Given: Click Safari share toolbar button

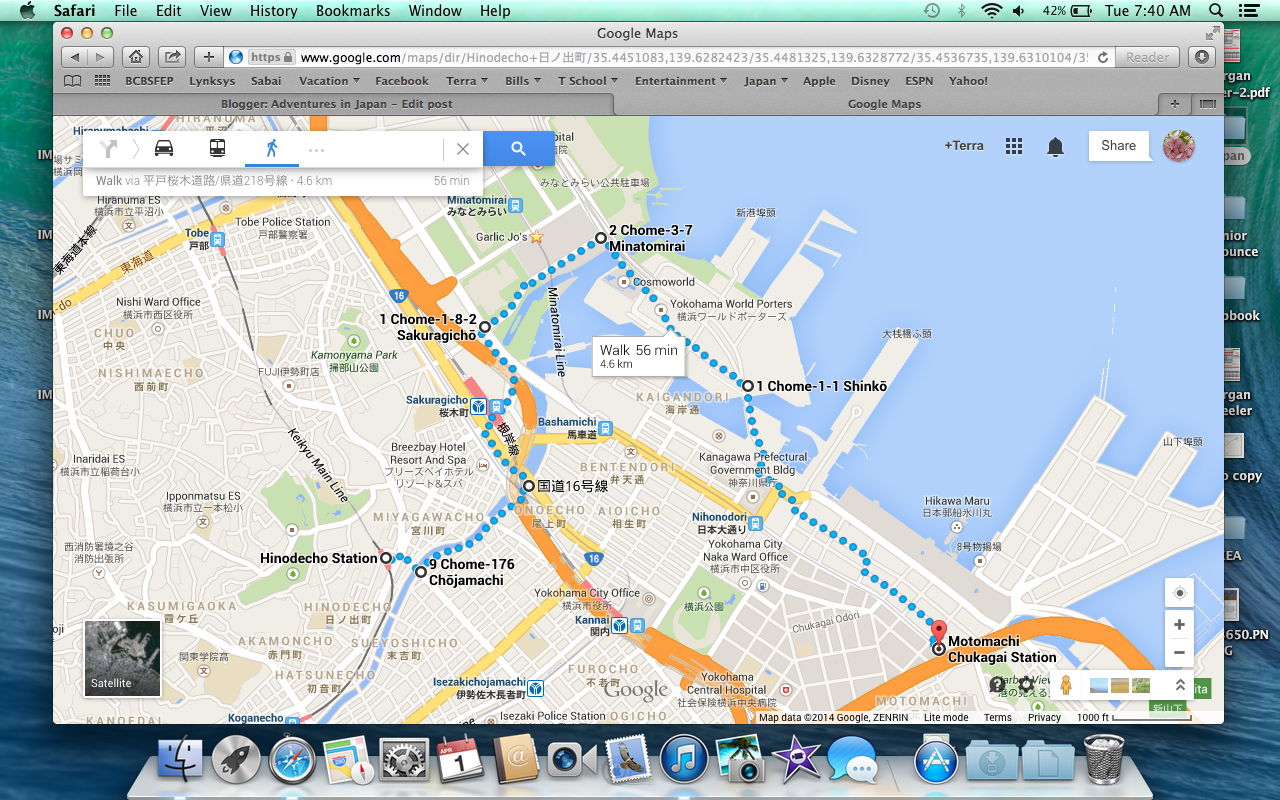Looking at the screenshot, I should [x=172, y=57].
